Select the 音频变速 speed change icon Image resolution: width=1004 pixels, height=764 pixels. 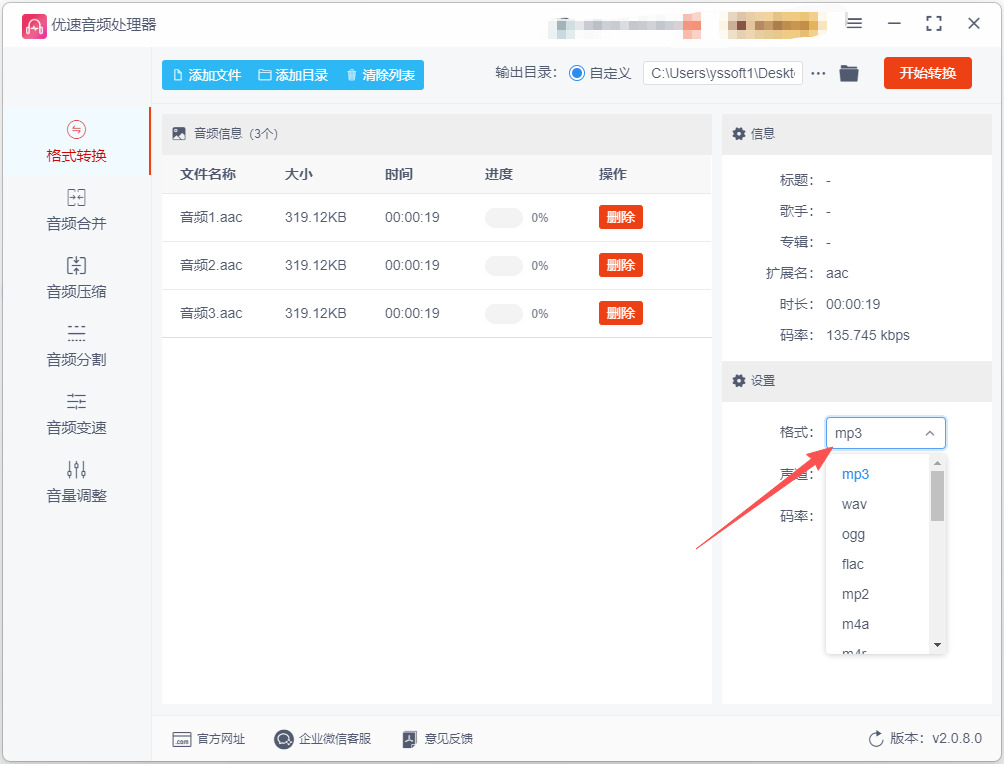tap(76, 402)
